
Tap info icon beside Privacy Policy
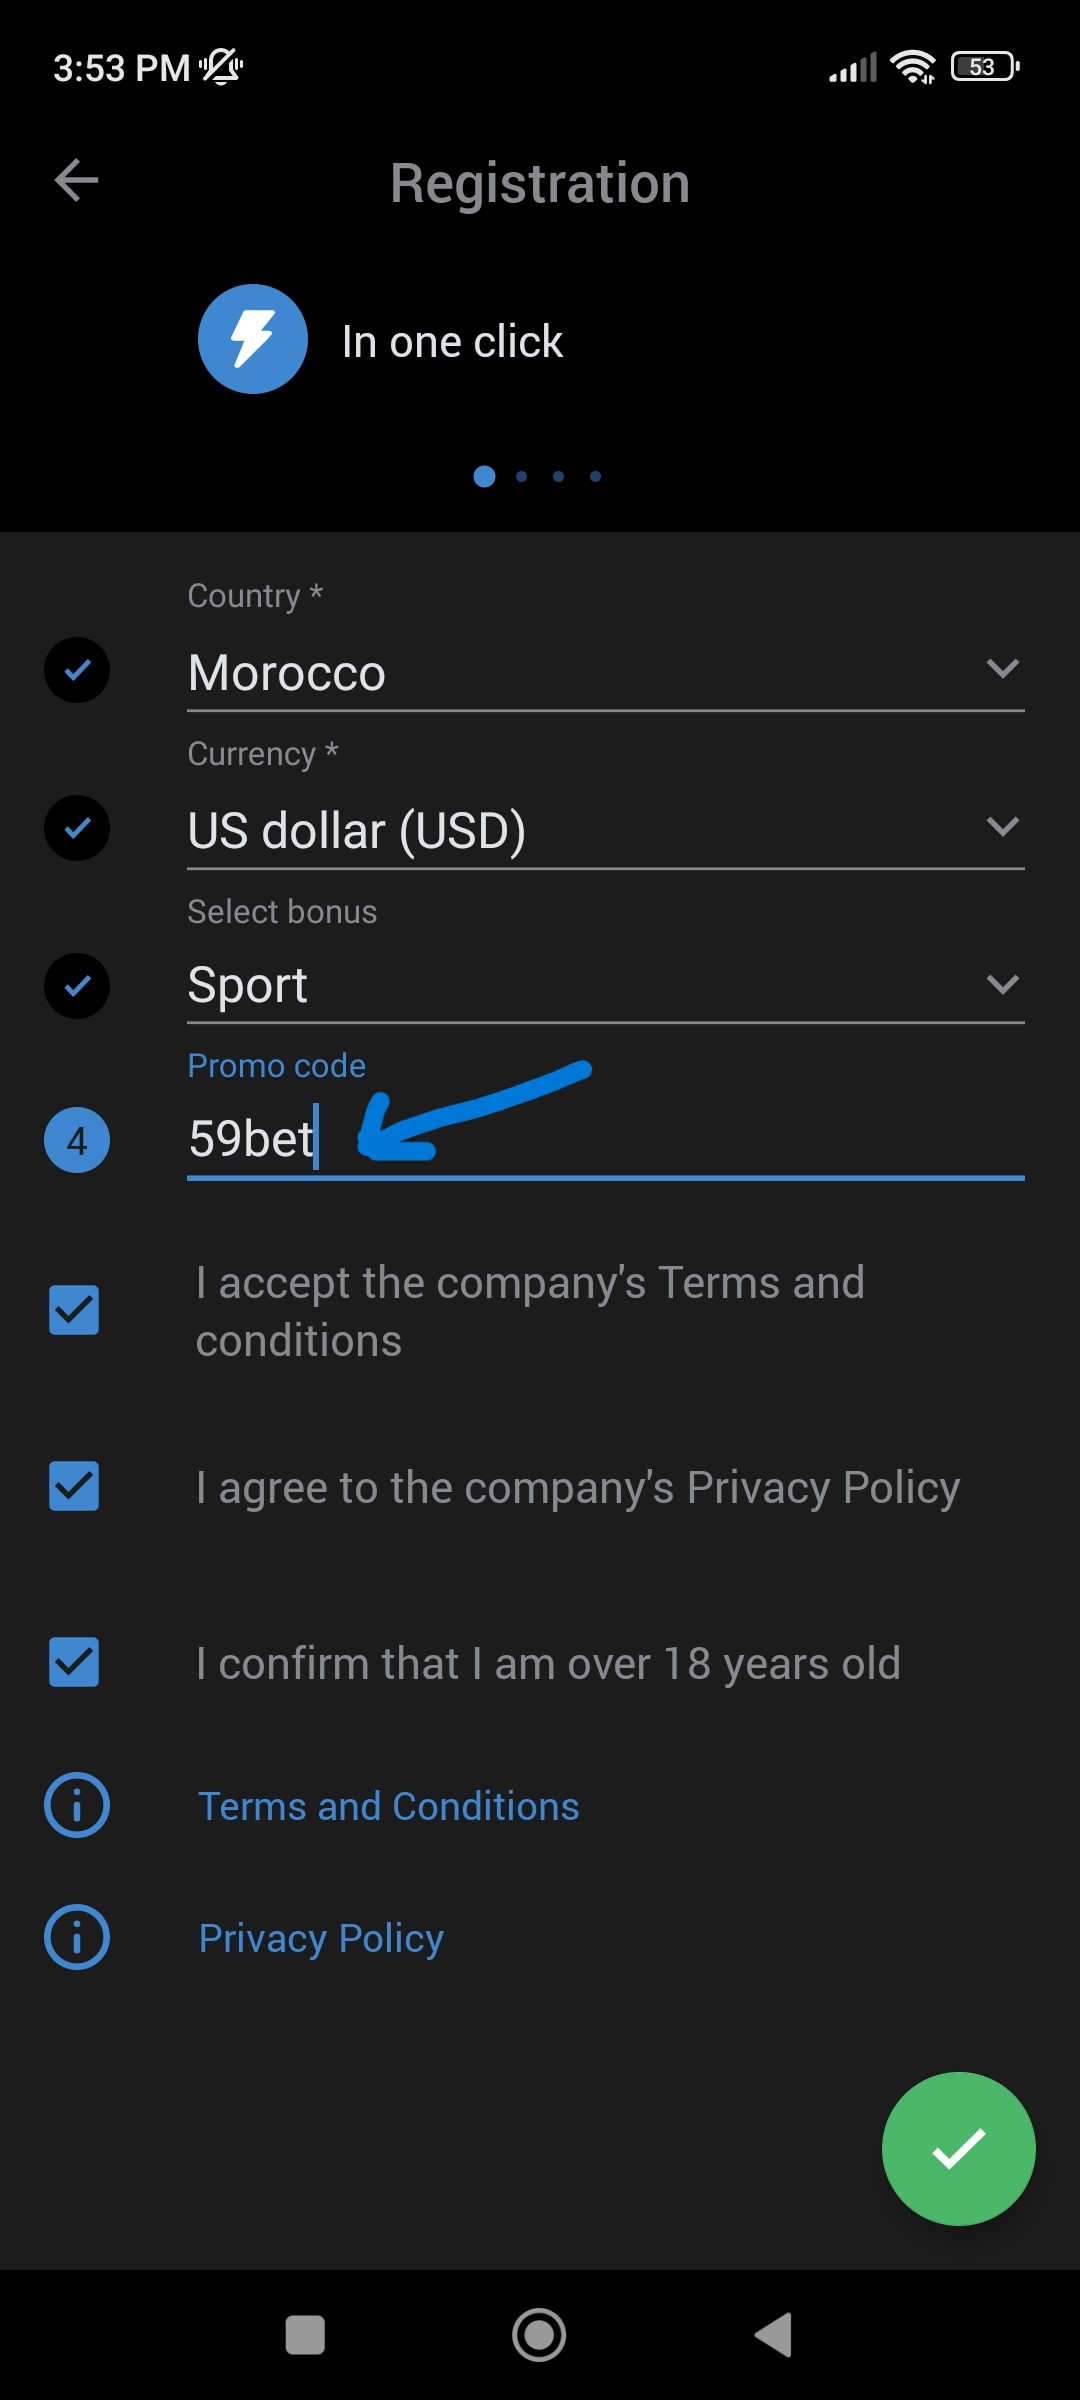pos(77,1937)
